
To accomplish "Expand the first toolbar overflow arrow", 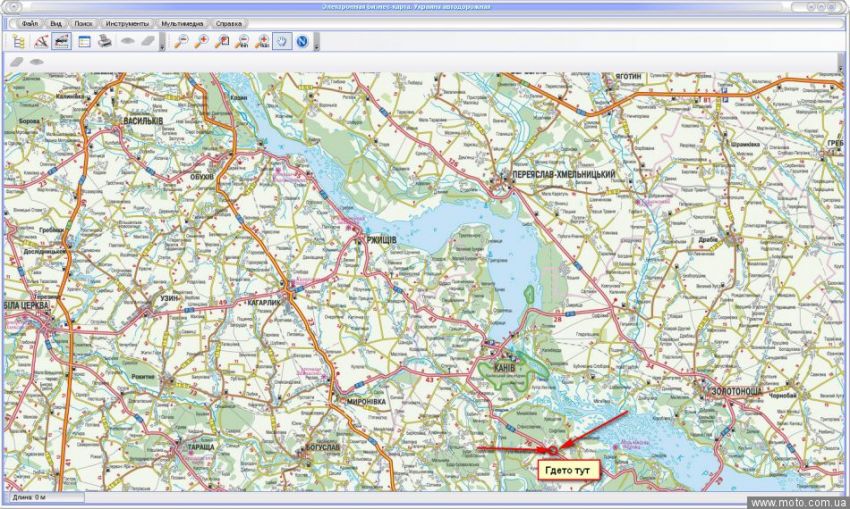I will click(162, 42).
